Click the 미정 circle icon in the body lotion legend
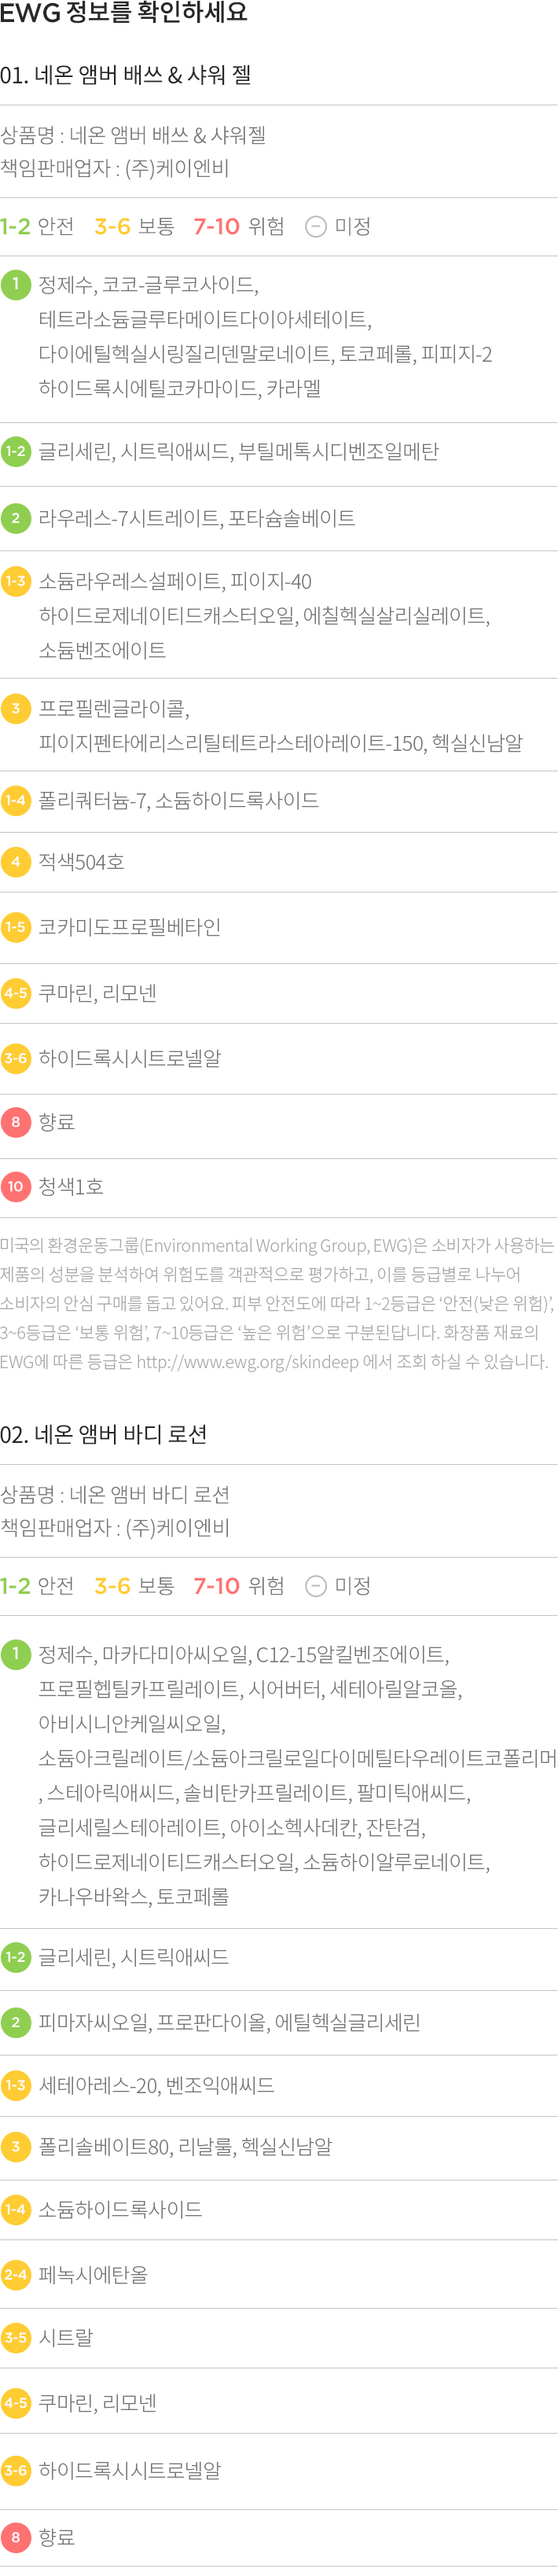Screen dimensions: 558x2576 [315, 1586]
